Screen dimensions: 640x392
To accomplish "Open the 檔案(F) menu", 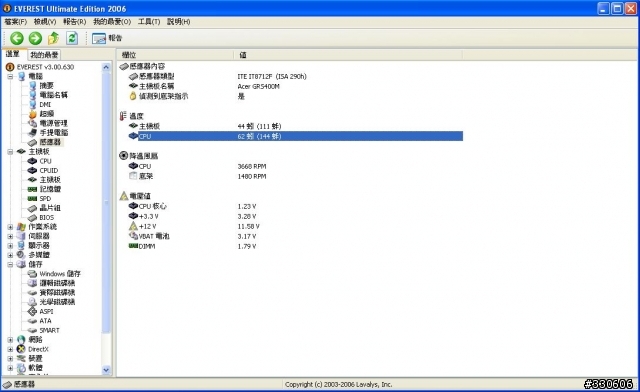I will pyautogui.click(x=16, y=22).
